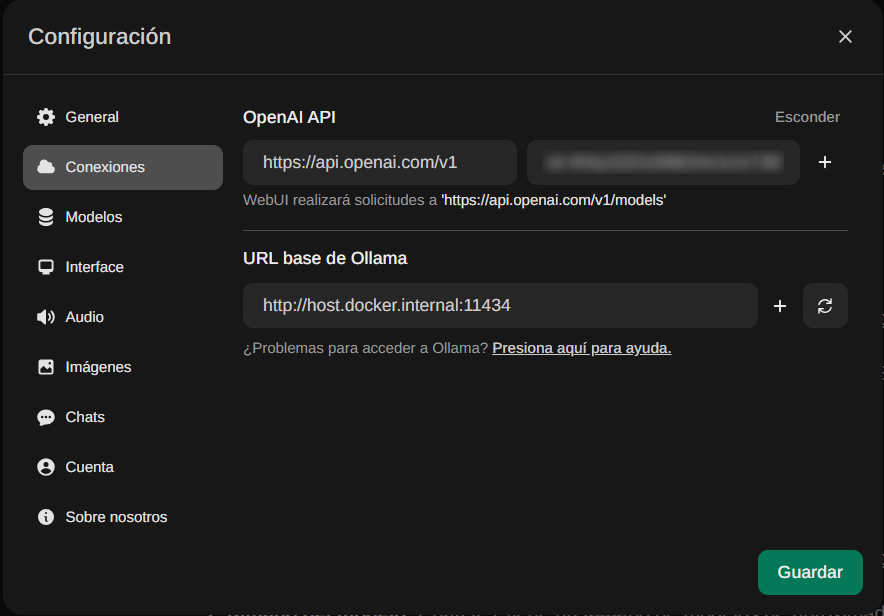Click the gear icon next to General
This screenshot has width=884, height=616.
tap(46, 117)
